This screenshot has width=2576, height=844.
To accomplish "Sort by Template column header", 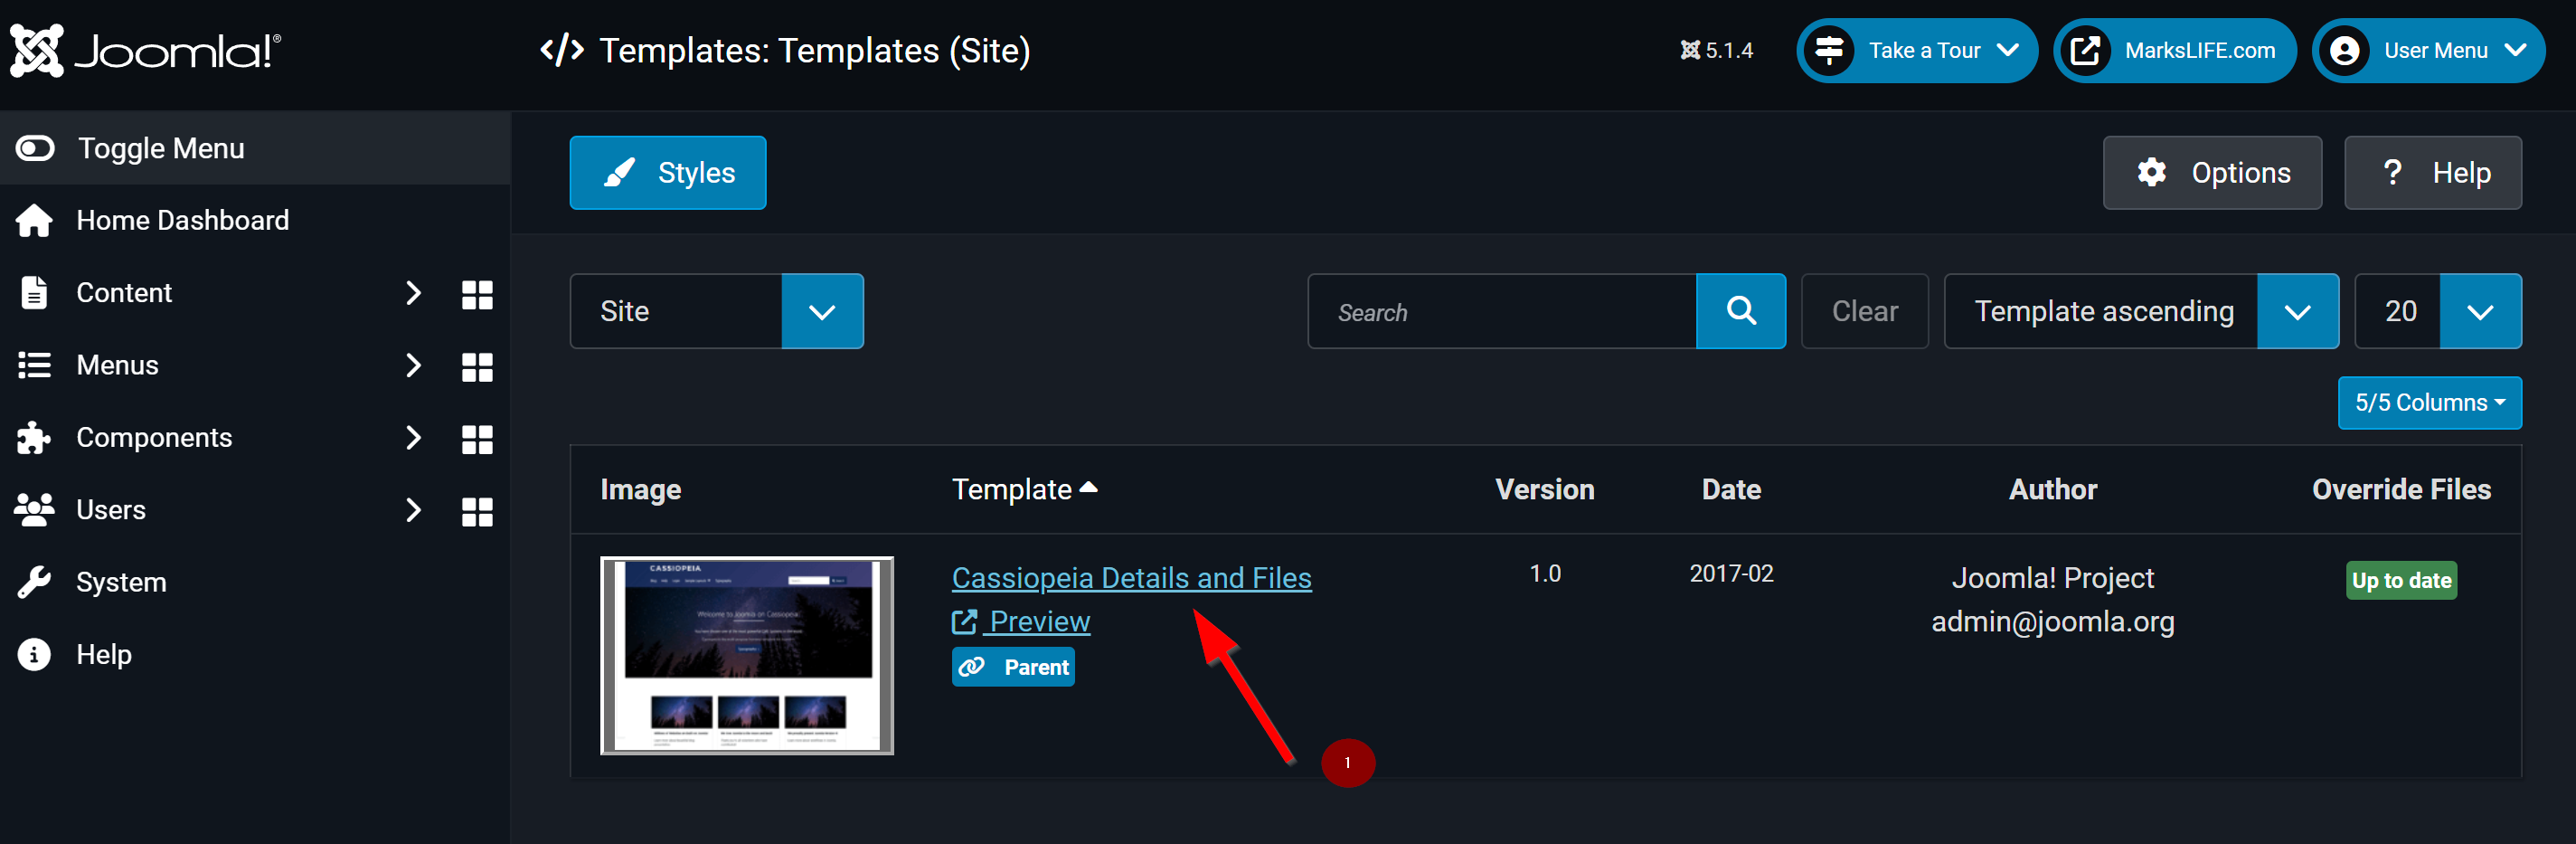I will tap(1024, 489).
